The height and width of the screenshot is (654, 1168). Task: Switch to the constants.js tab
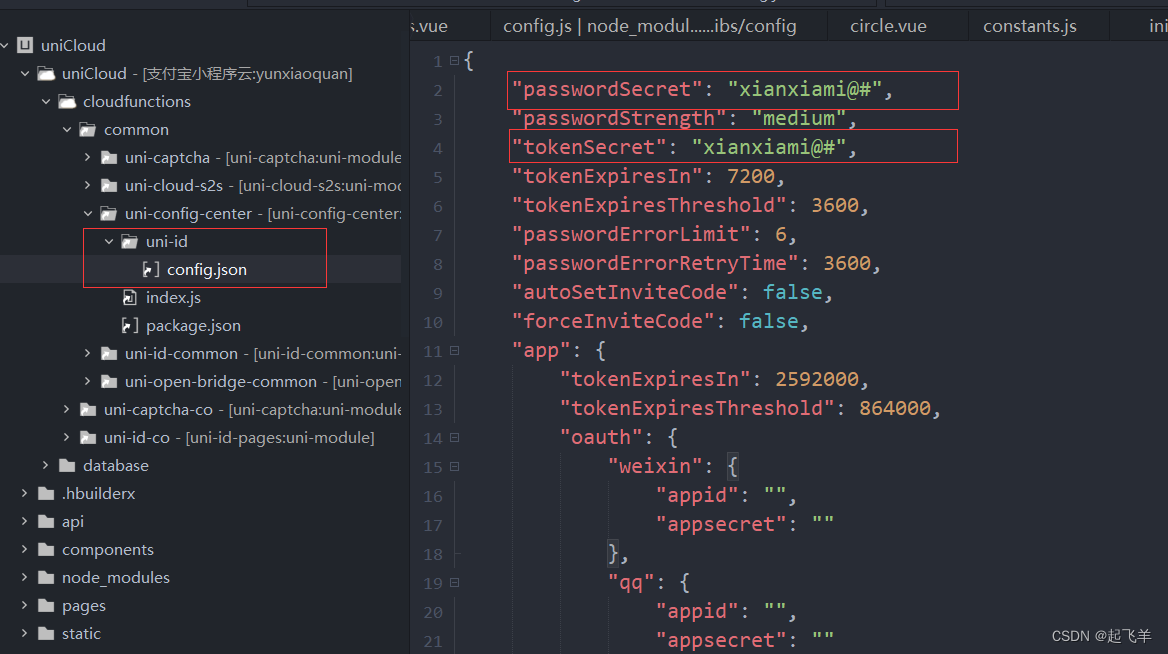pos(1029,26)
